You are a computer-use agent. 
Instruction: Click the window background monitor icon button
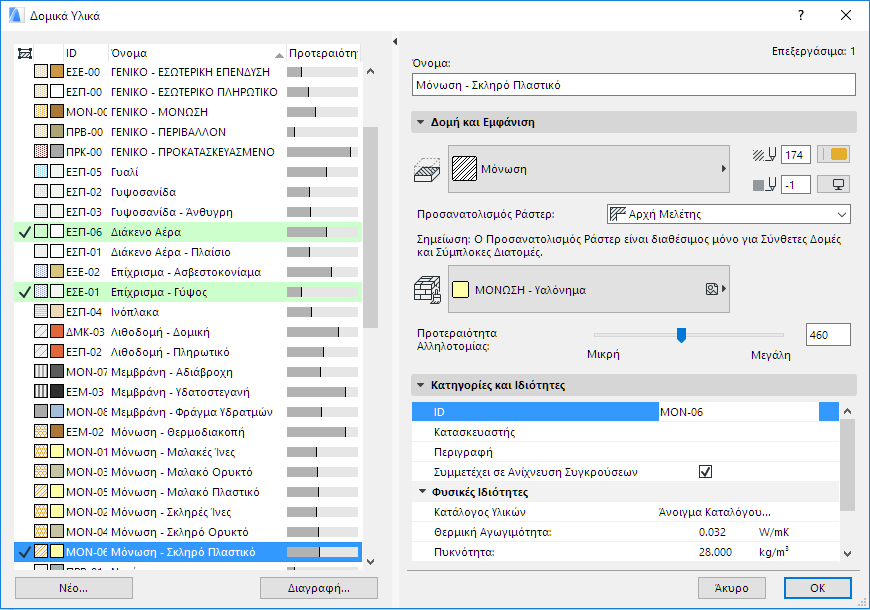tap(833, 184)
